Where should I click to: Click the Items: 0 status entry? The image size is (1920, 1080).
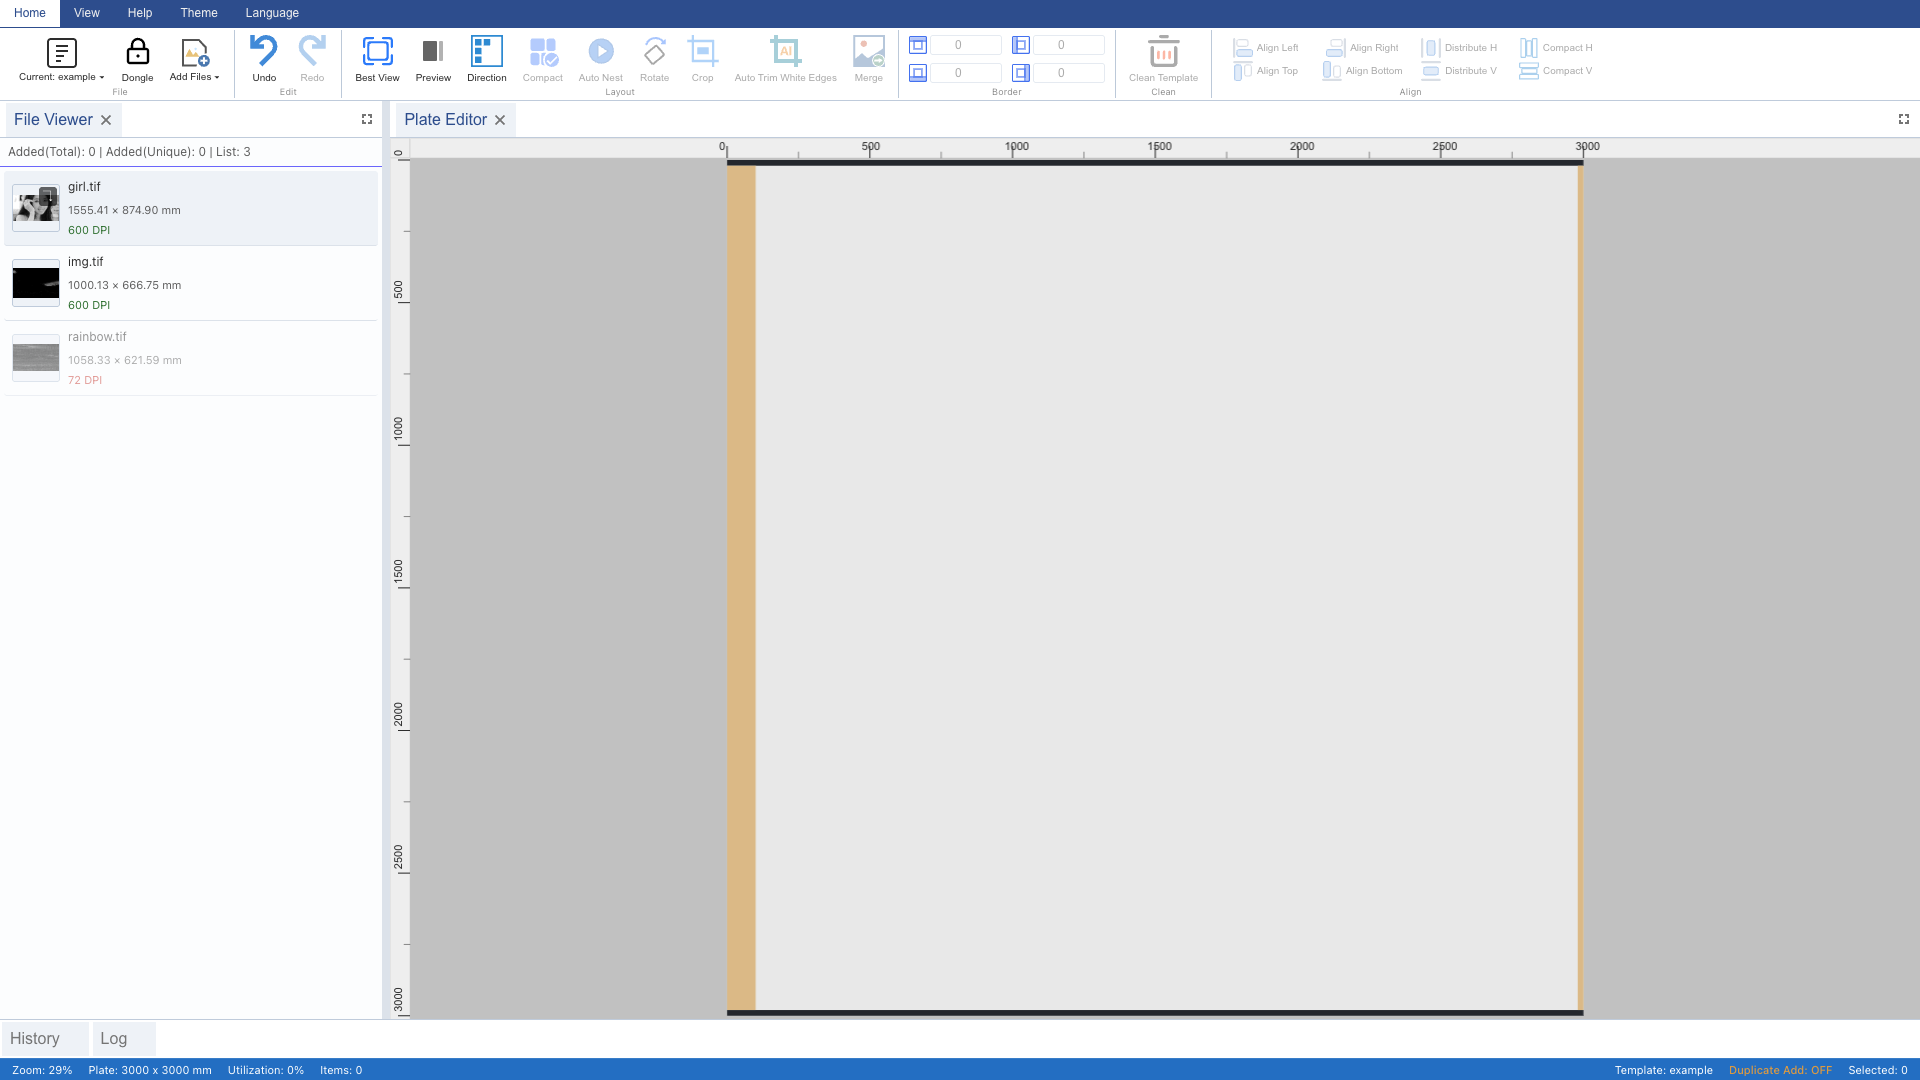[341, 1070]
